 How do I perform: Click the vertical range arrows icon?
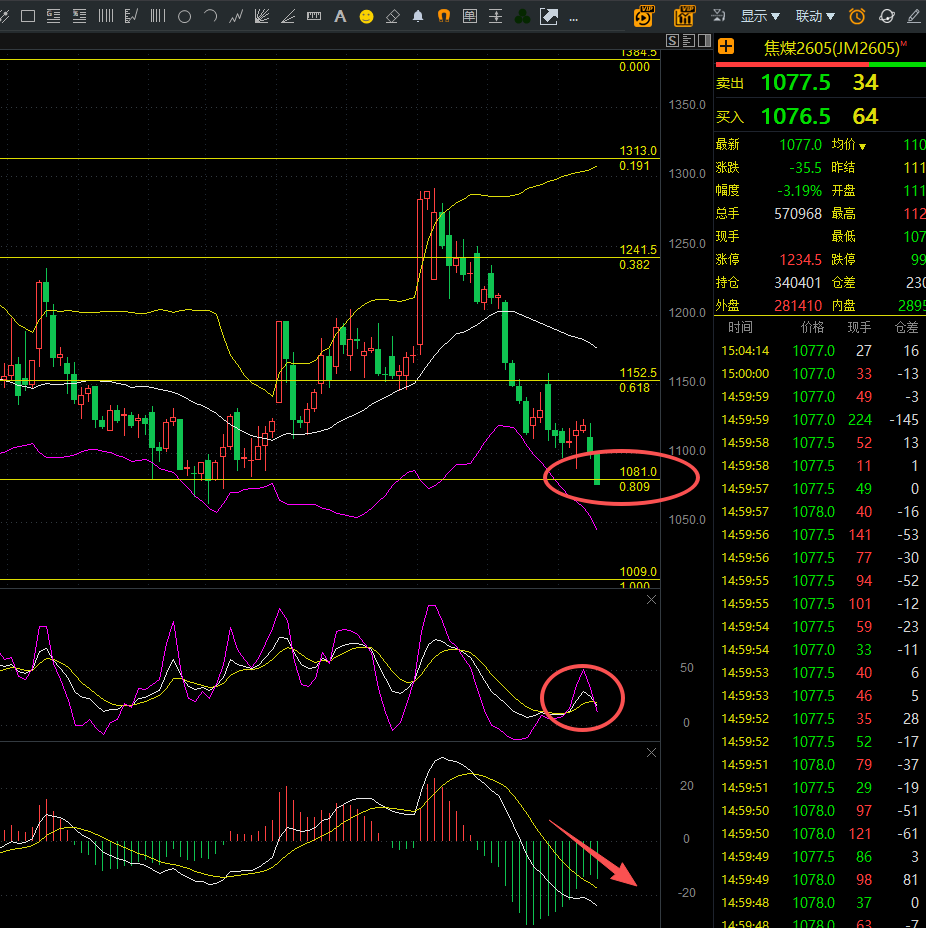tap(496, 17)
